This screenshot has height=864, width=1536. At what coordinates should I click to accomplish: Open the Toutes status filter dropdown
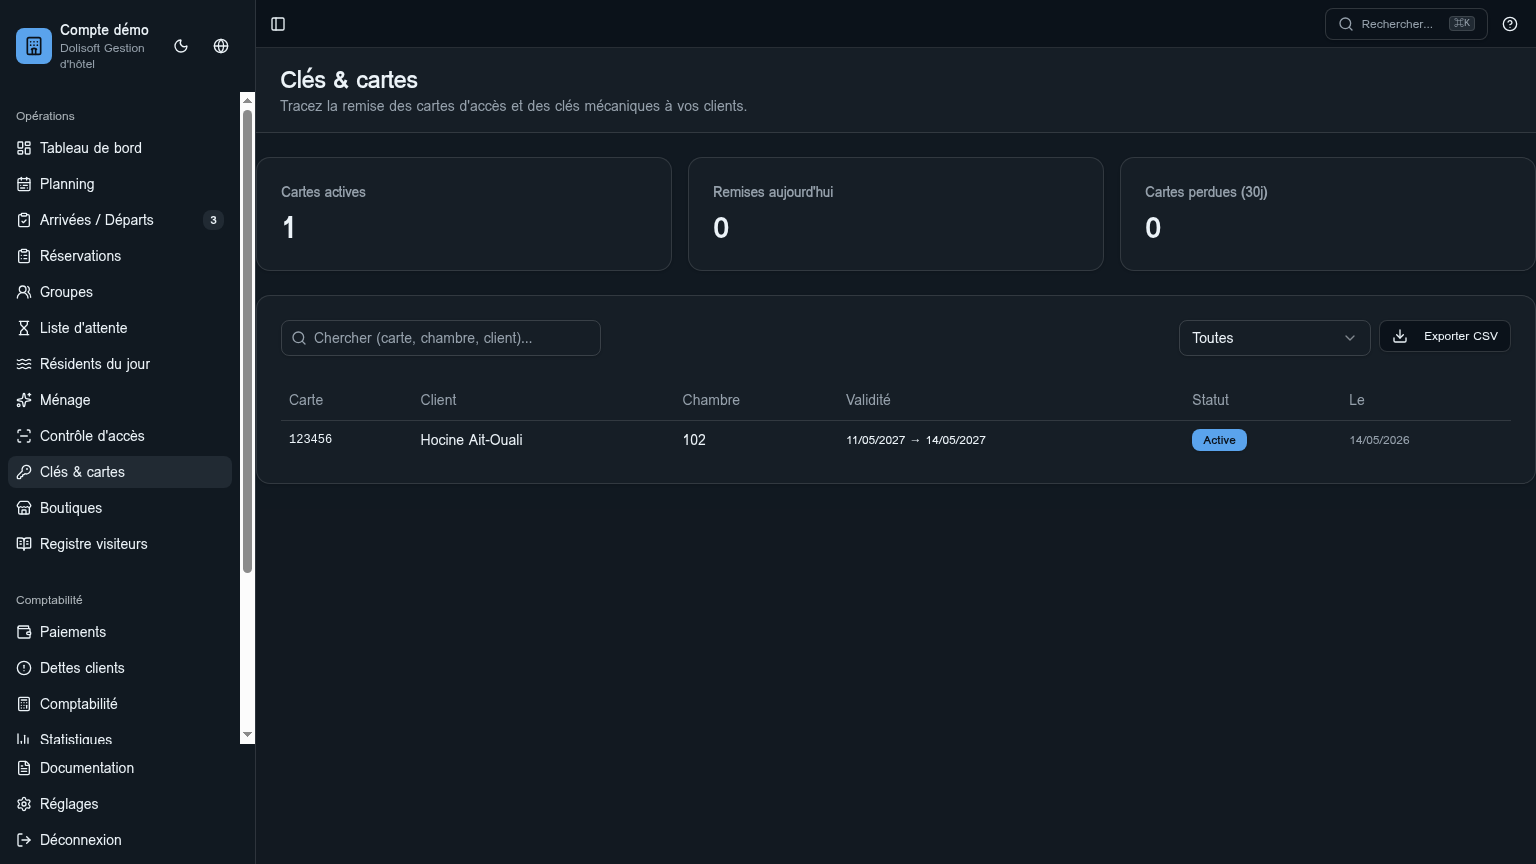[1274, 338]
